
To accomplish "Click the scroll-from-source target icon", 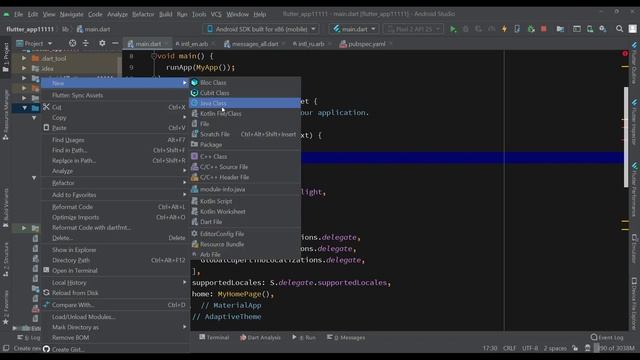I will click(x=73, y=43).
